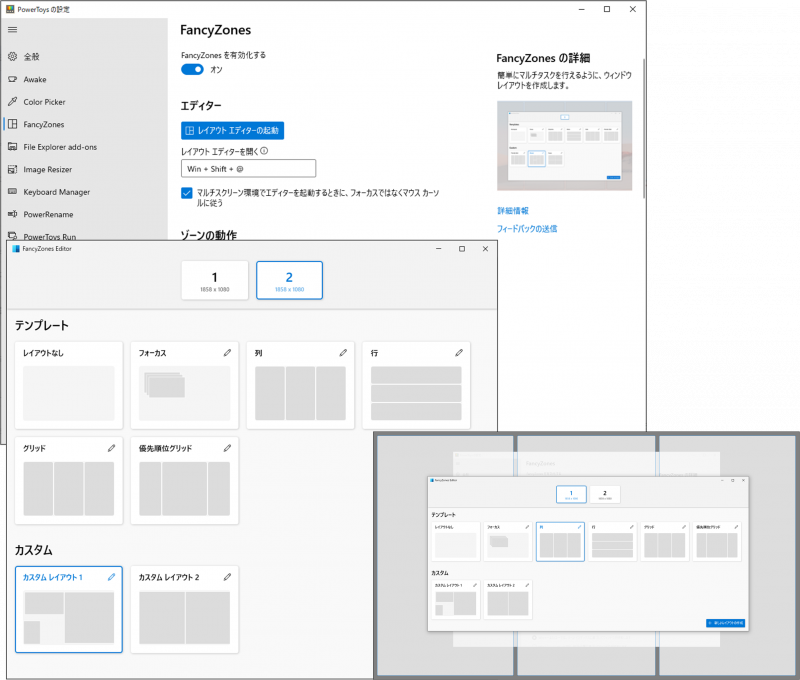Choose the レイアウトなし card in the small editor
Screen dimensions: 800x680
click(x=456, y=541)
